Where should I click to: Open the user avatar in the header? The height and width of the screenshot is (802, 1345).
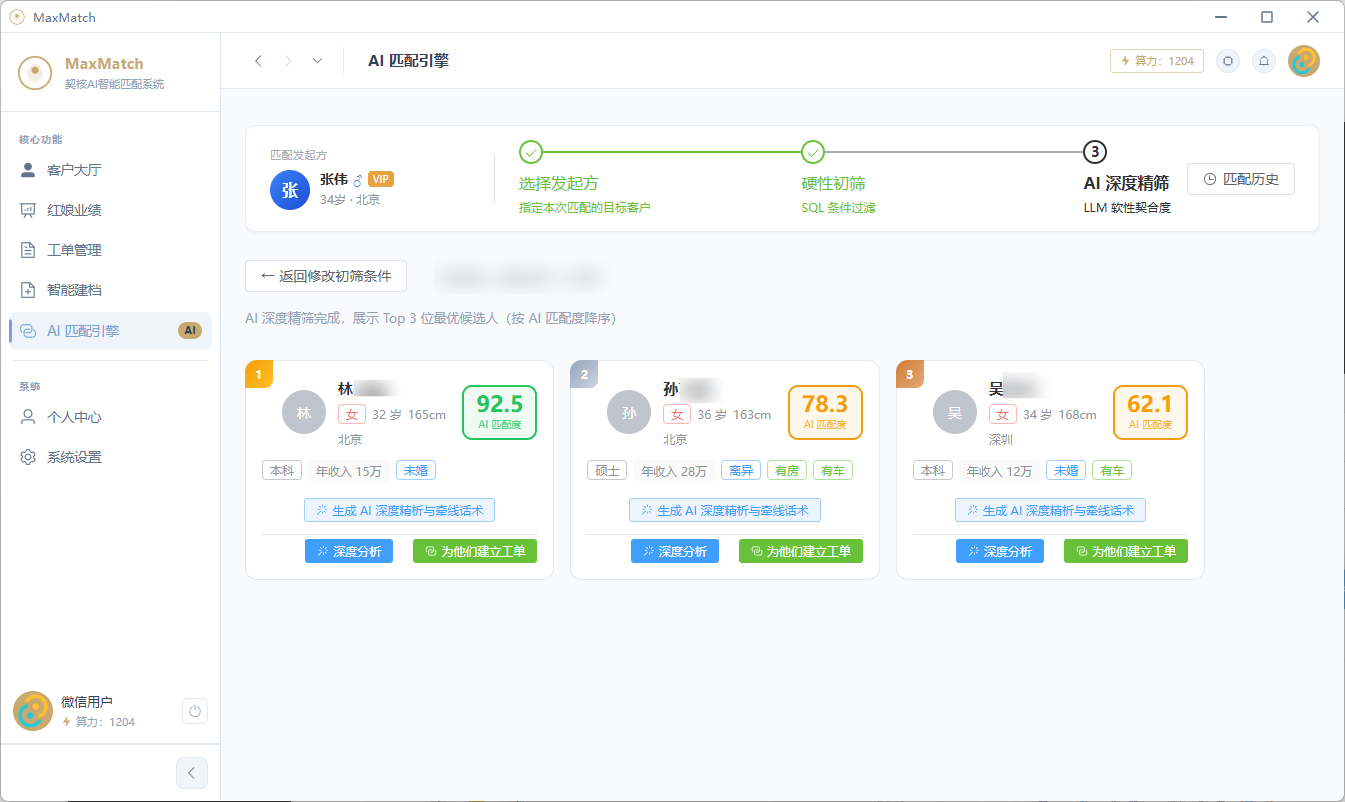coord(1304,61)
